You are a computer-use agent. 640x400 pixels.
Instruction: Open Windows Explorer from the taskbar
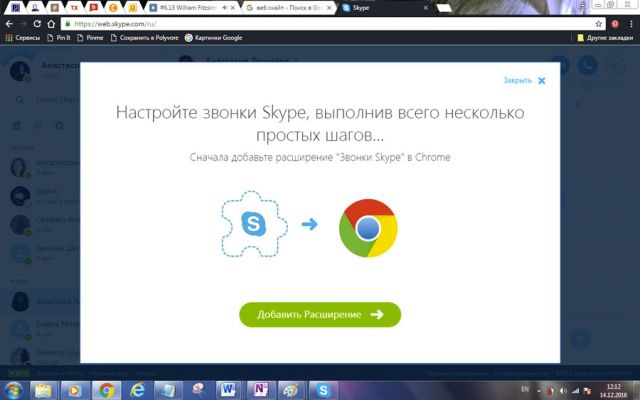point(43,390)
